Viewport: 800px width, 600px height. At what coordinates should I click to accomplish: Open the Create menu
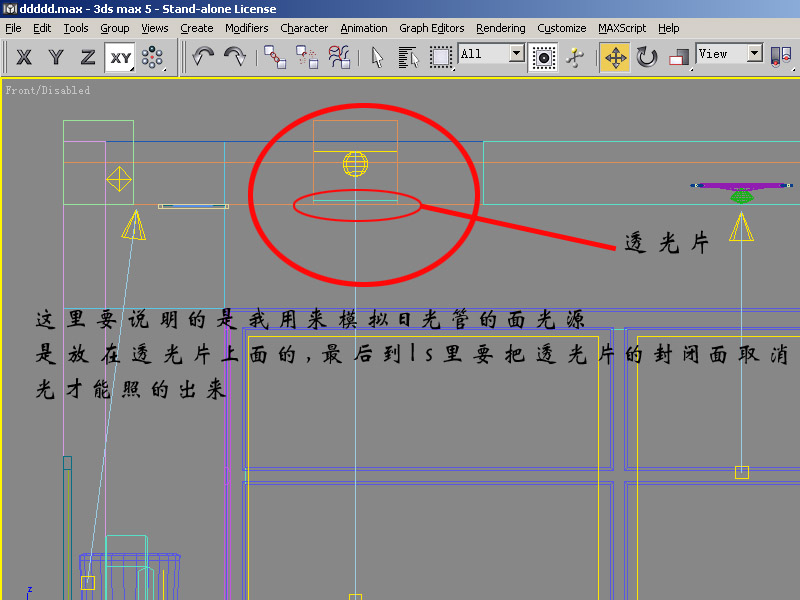[x=196, y=28]
